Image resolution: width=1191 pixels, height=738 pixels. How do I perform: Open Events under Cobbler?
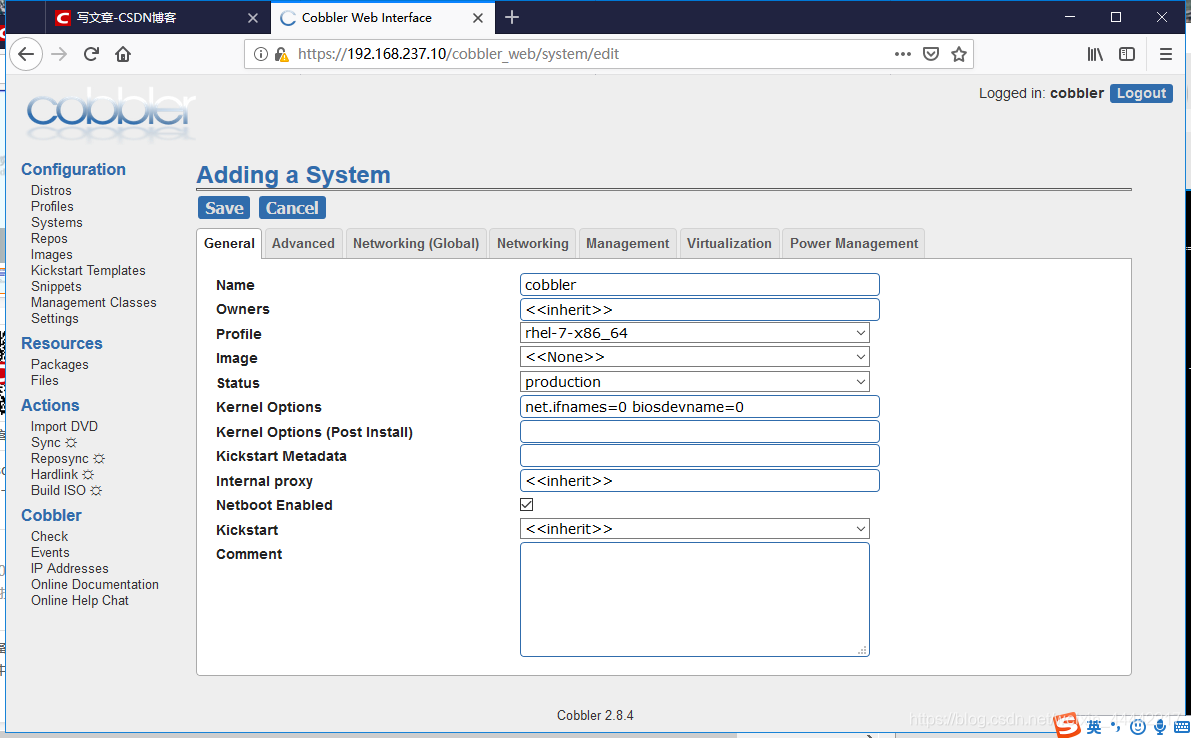(x=50, y=553)
